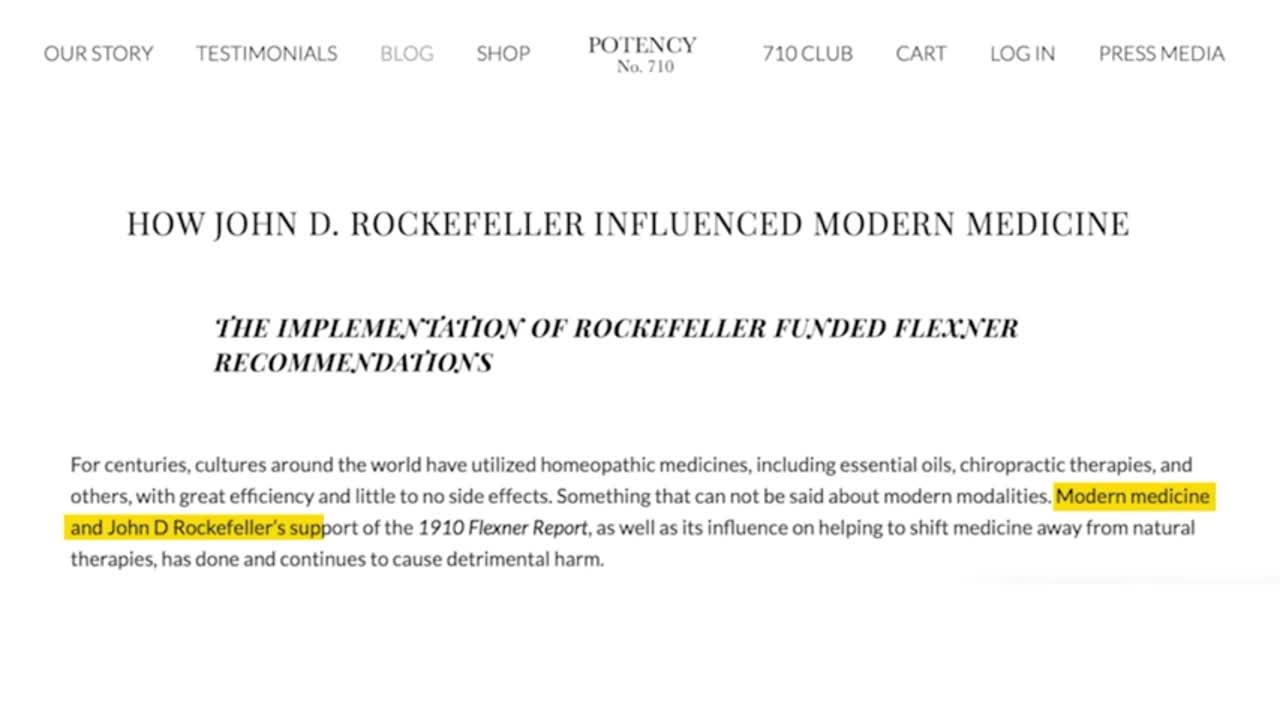This screenshot has width=1280, height=720.
Task: Click the Potency No. 710 logo
Action: pyautogui.click(x=643, y=54)
